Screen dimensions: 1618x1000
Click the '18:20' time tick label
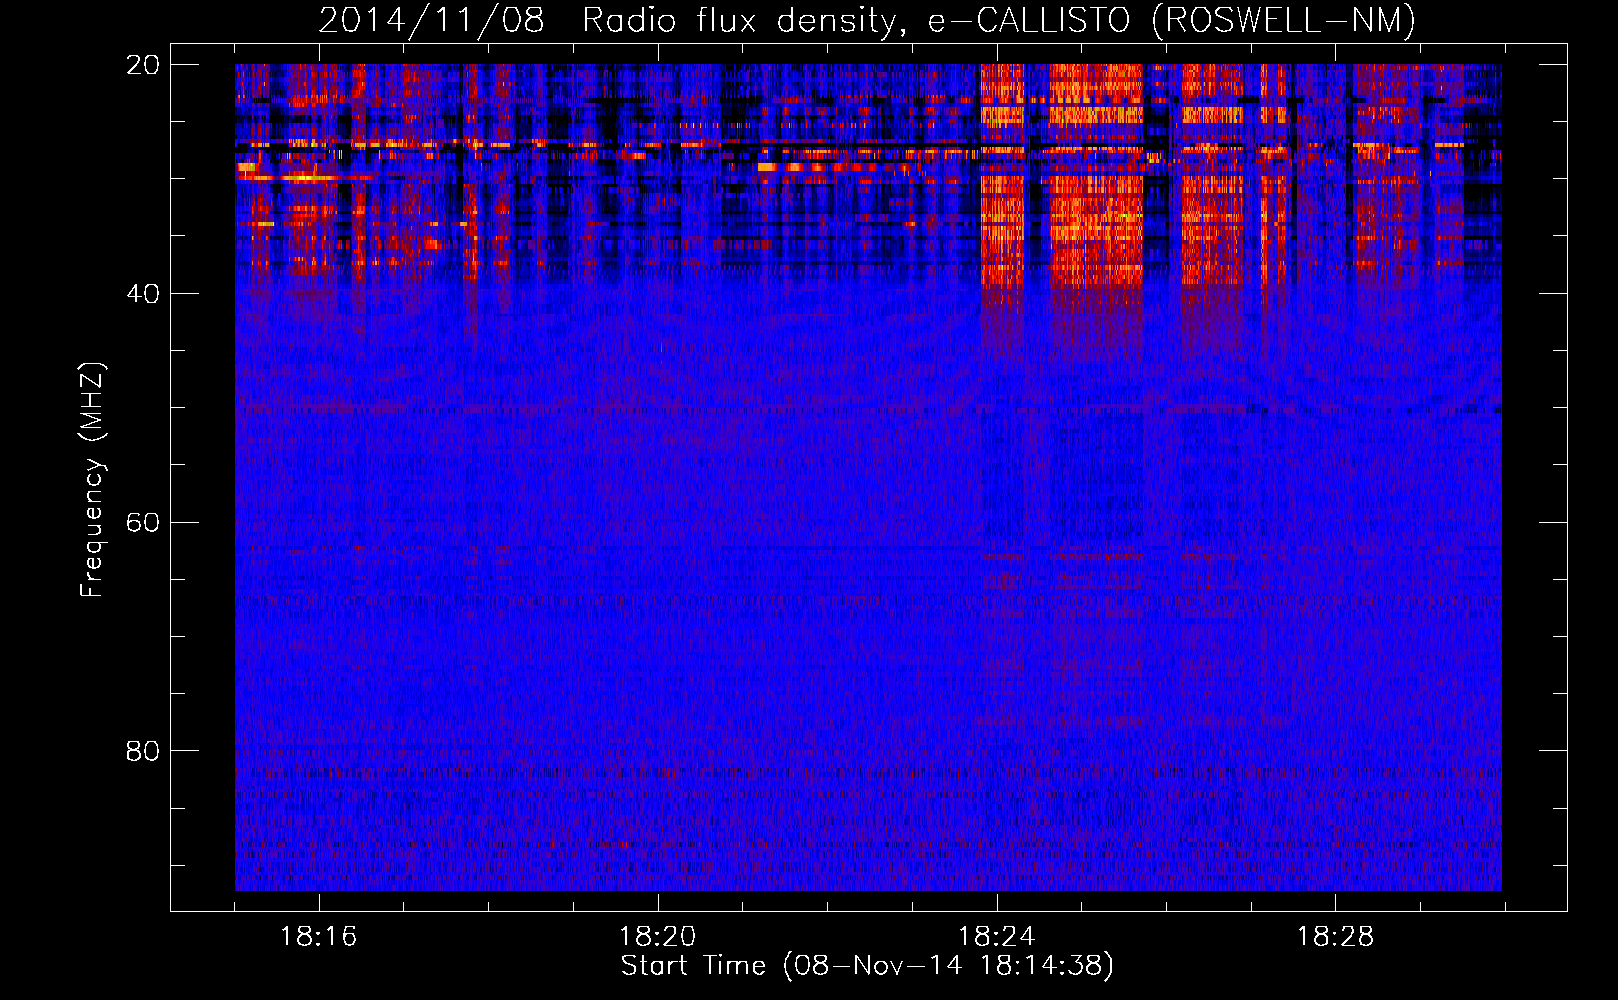point(658,937)
